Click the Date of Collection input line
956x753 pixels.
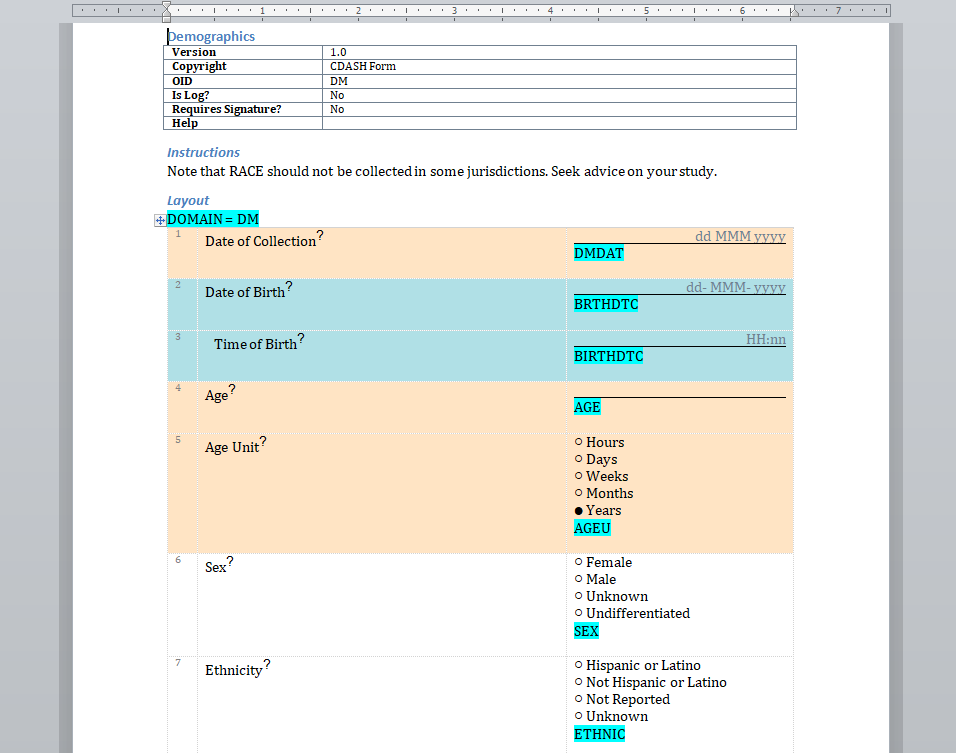point(680,237)
